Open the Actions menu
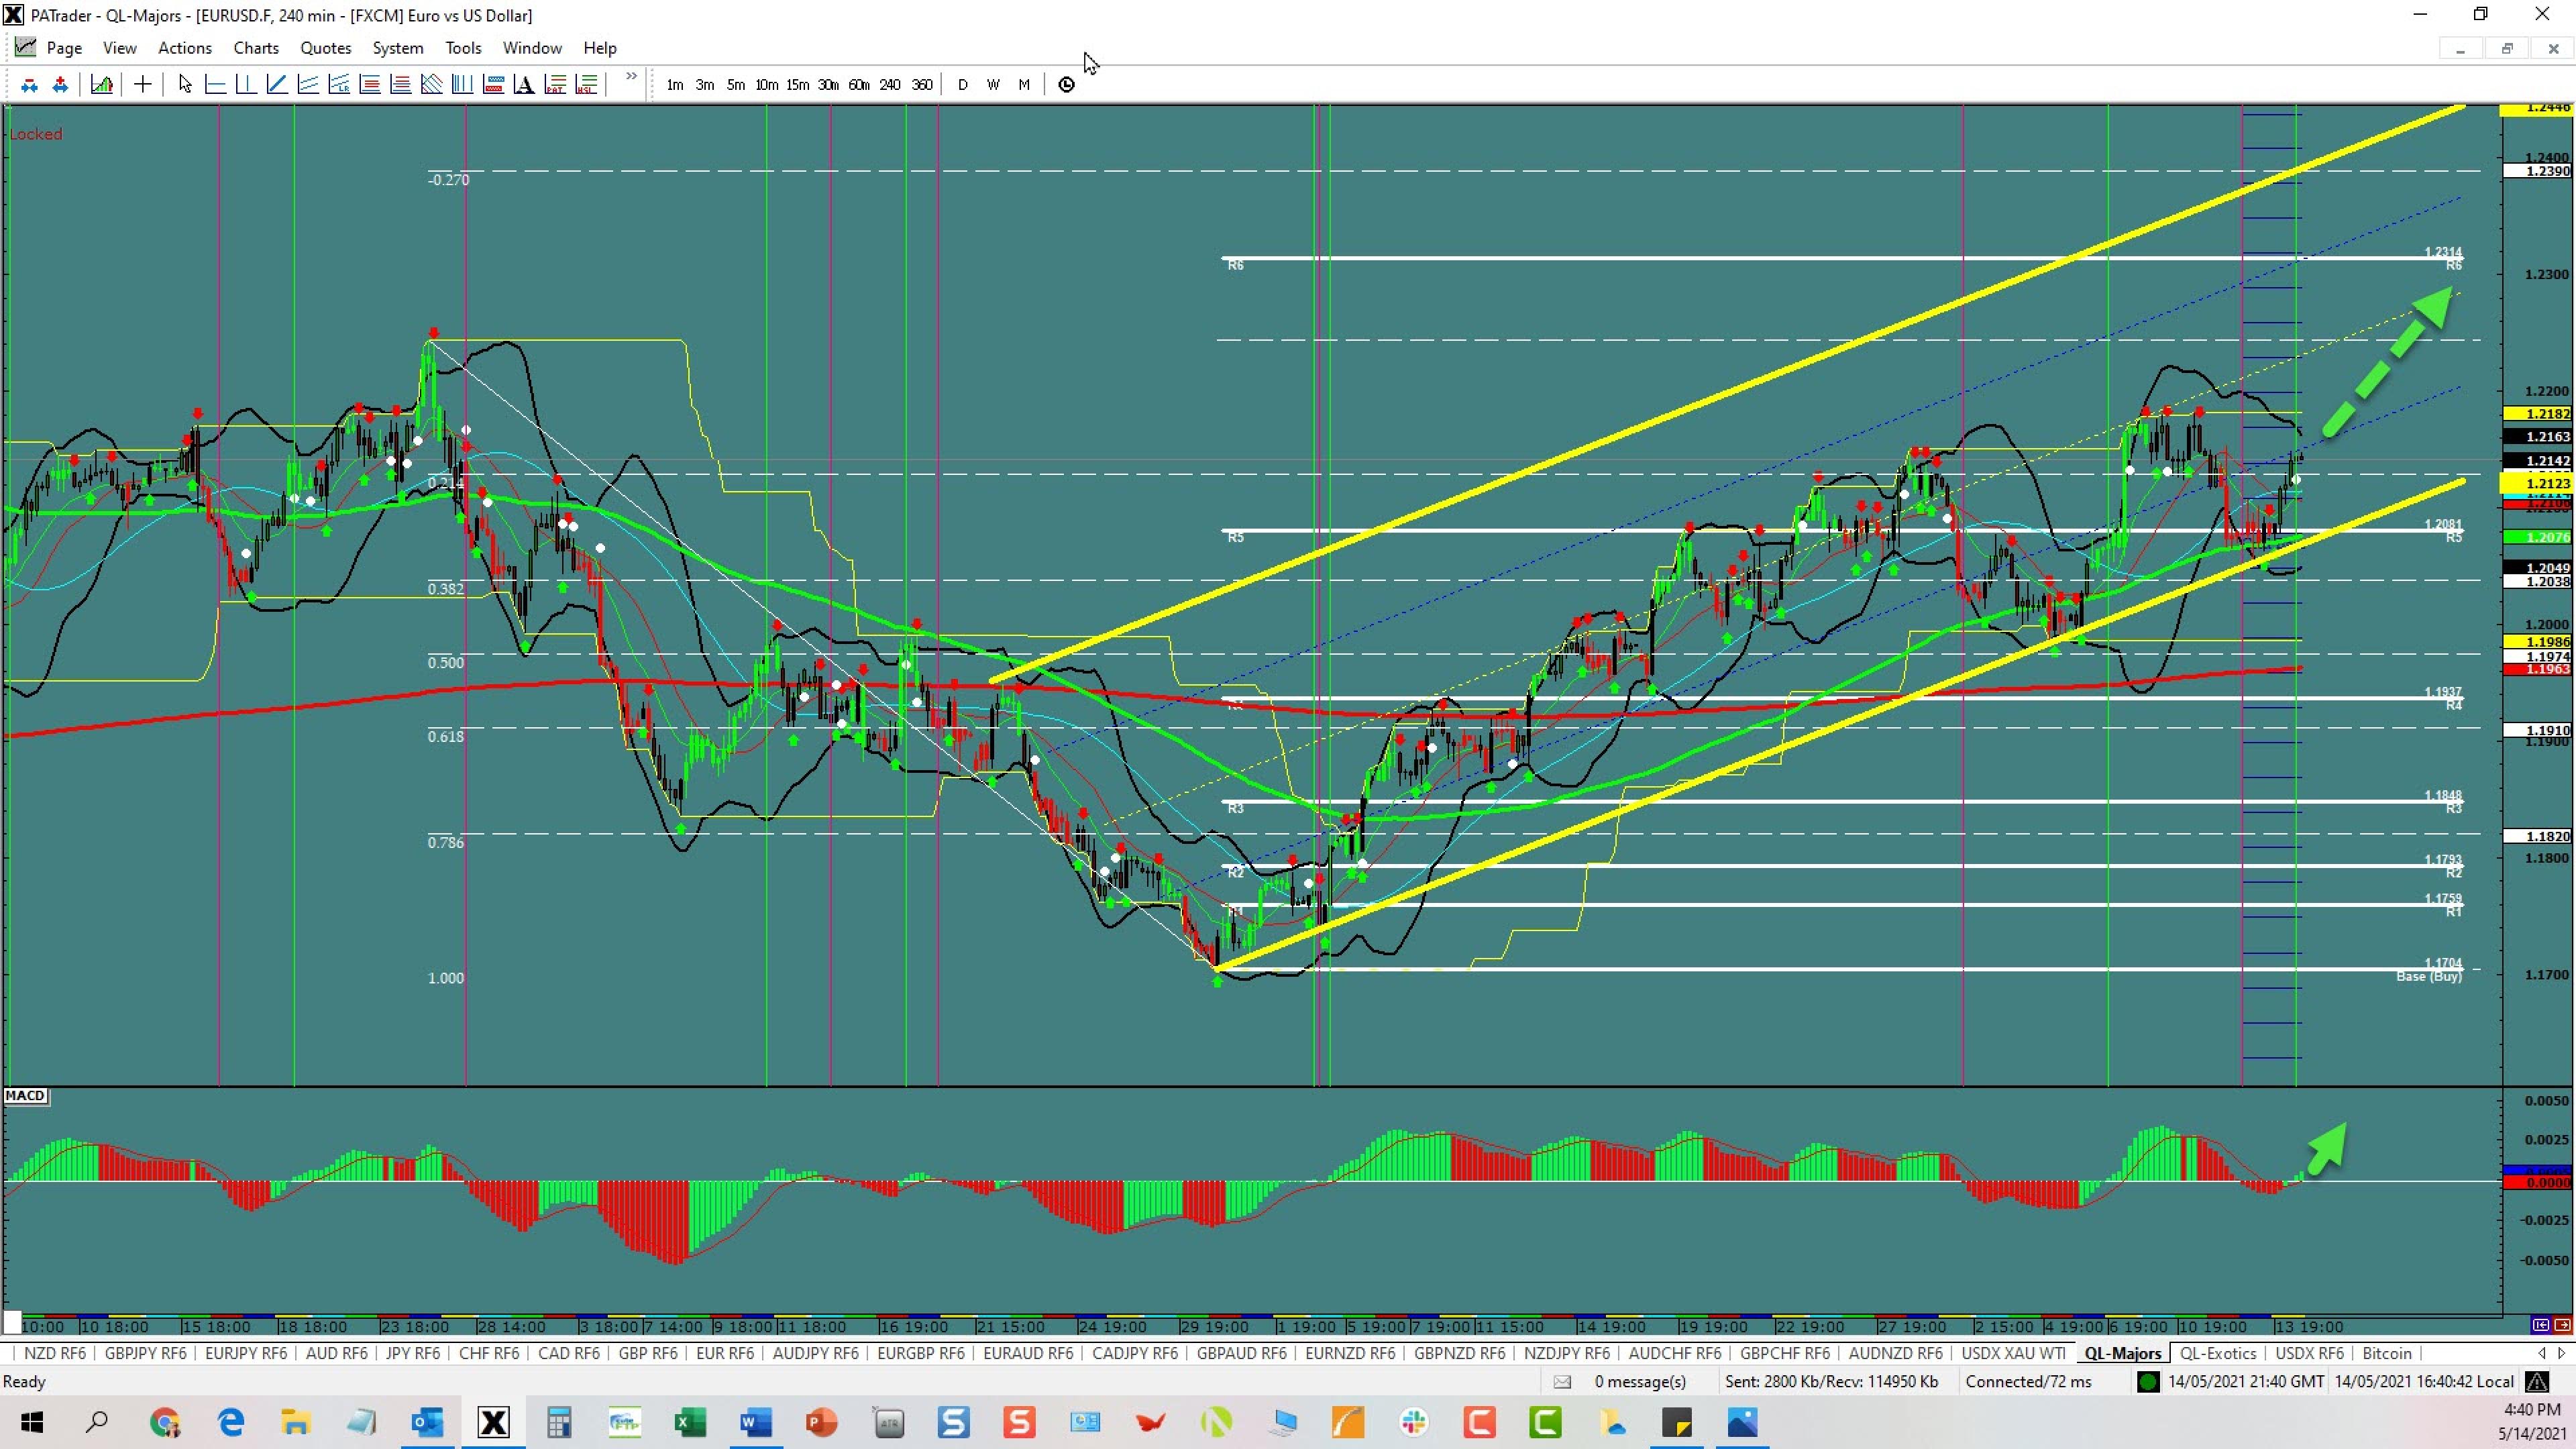The image size is (2576, 1449). (185, 48)
